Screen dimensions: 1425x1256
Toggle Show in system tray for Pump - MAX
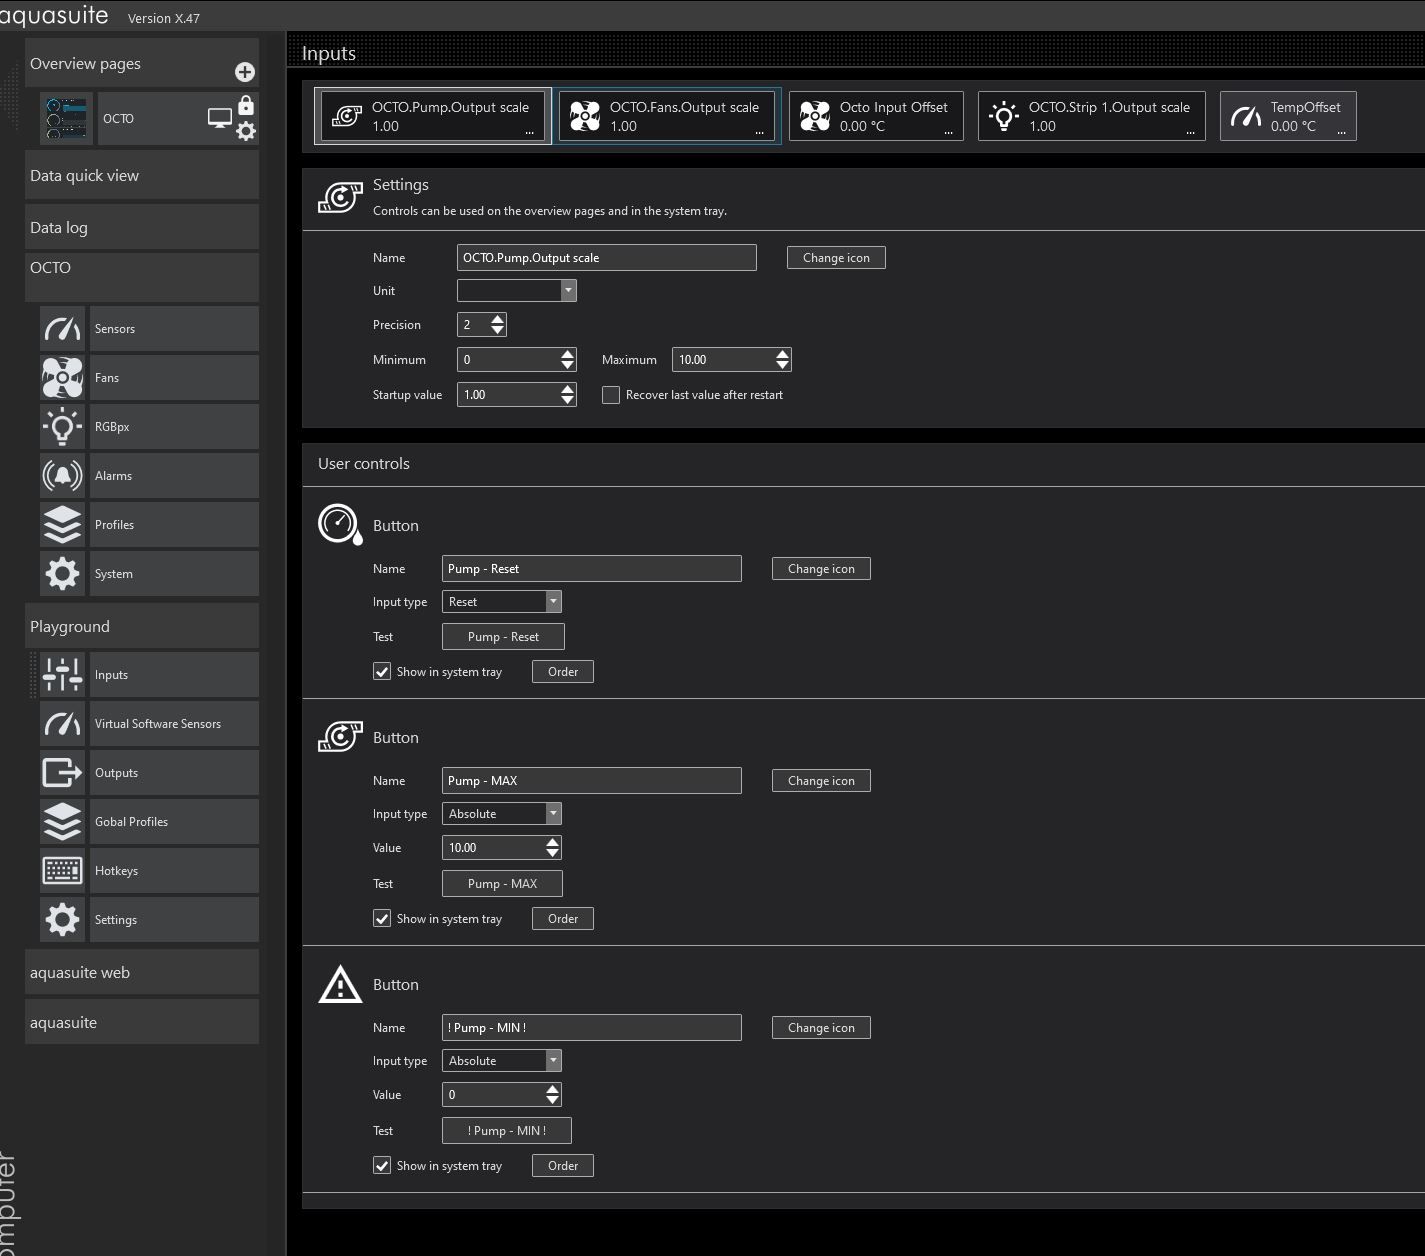click(382, 919)
